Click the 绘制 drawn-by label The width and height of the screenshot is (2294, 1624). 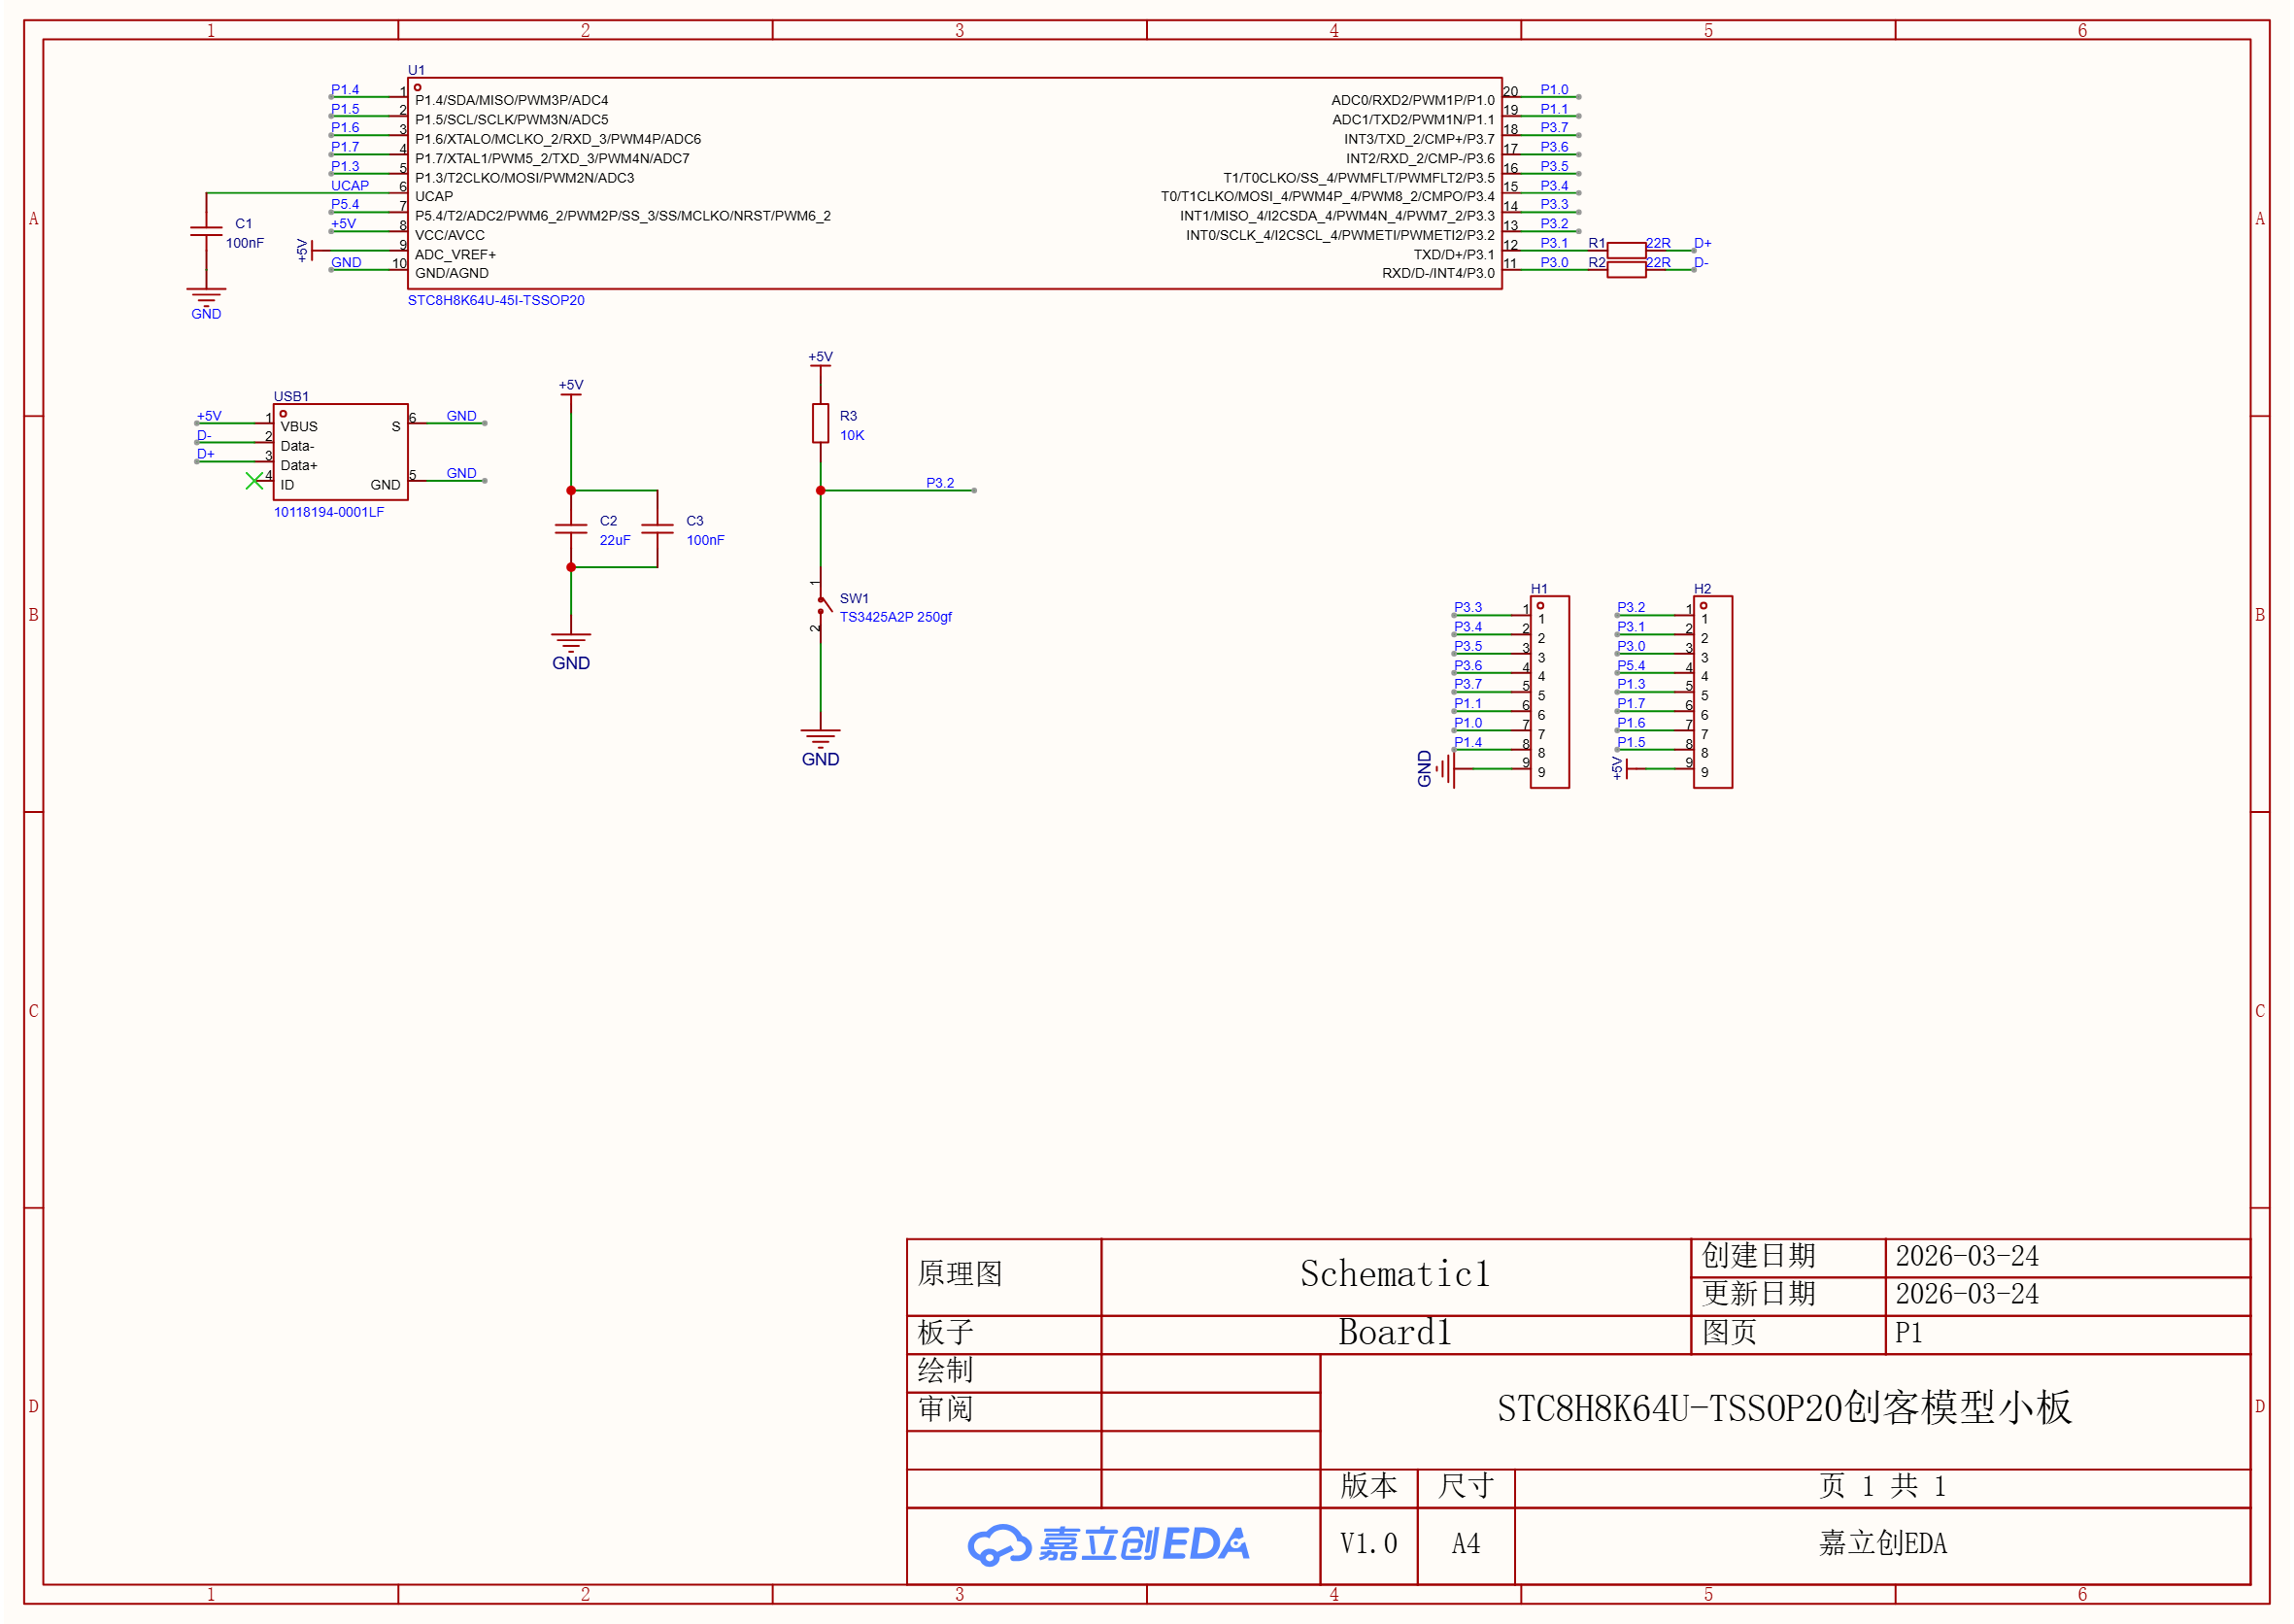pyautogui.click(x=944, y=1371)
